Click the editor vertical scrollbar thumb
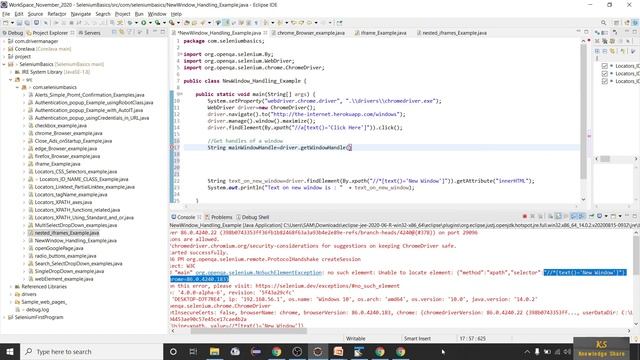Image resolution: width=640 pixels, height=360 pixels. click(583, 110)
